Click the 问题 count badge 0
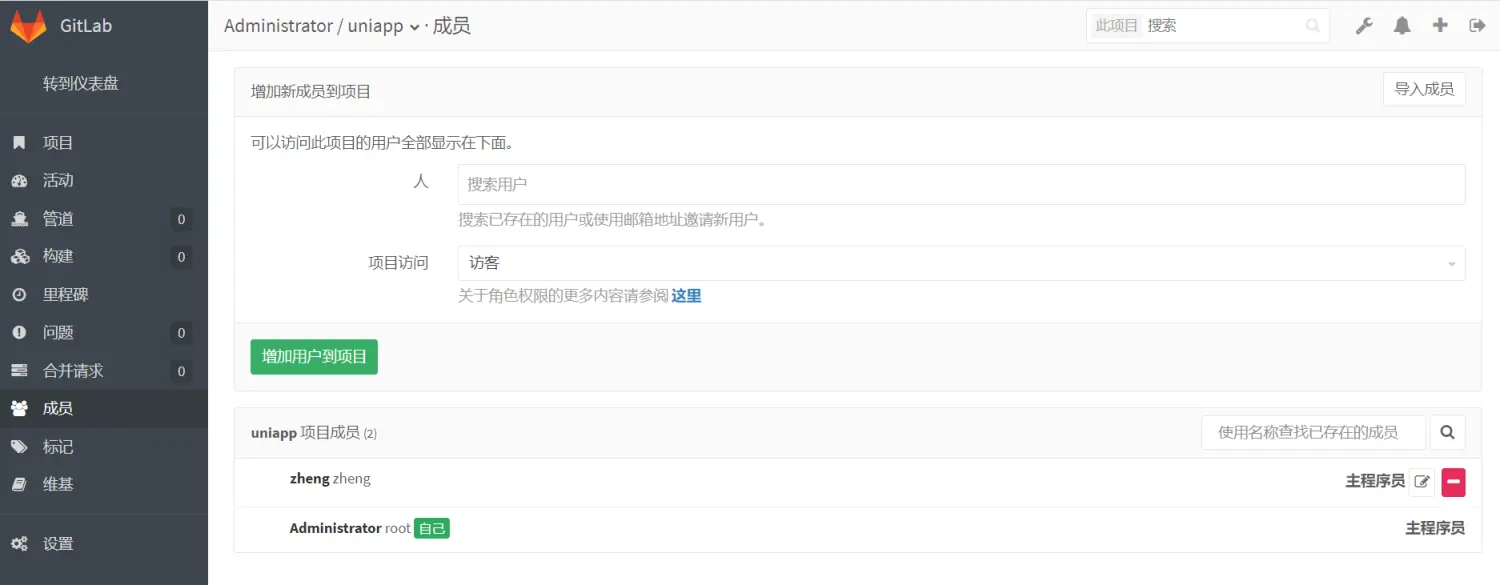The width and height of the screenshot is (1500, 585). click(181, 333)
